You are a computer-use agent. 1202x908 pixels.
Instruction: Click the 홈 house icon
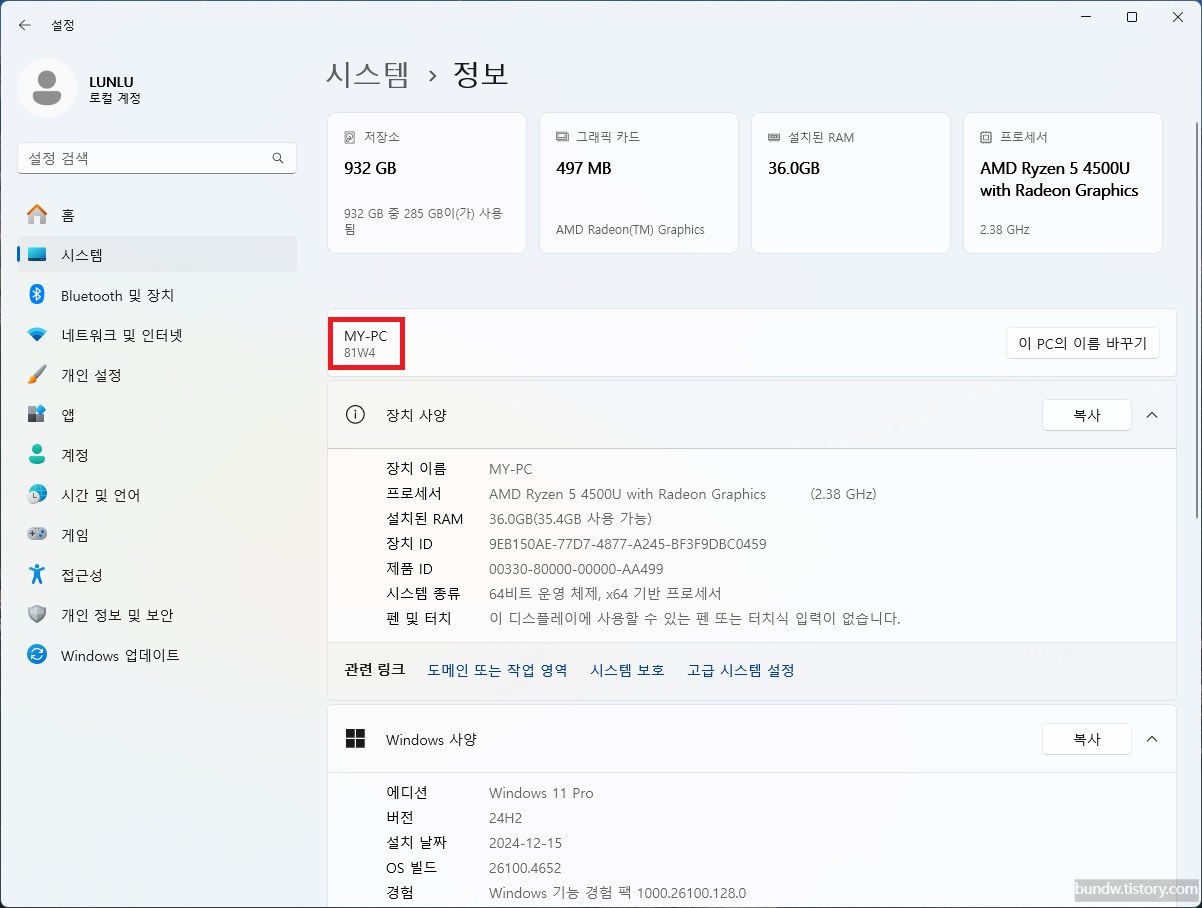[x=37, y=215]
